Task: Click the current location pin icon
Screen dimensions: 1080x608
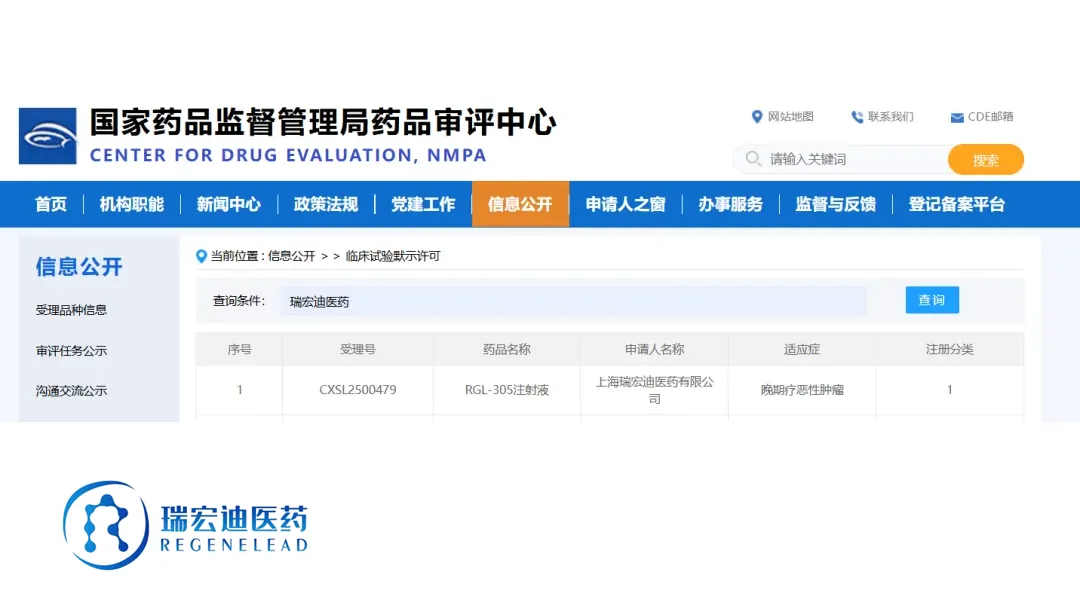Action: point(201,256)
